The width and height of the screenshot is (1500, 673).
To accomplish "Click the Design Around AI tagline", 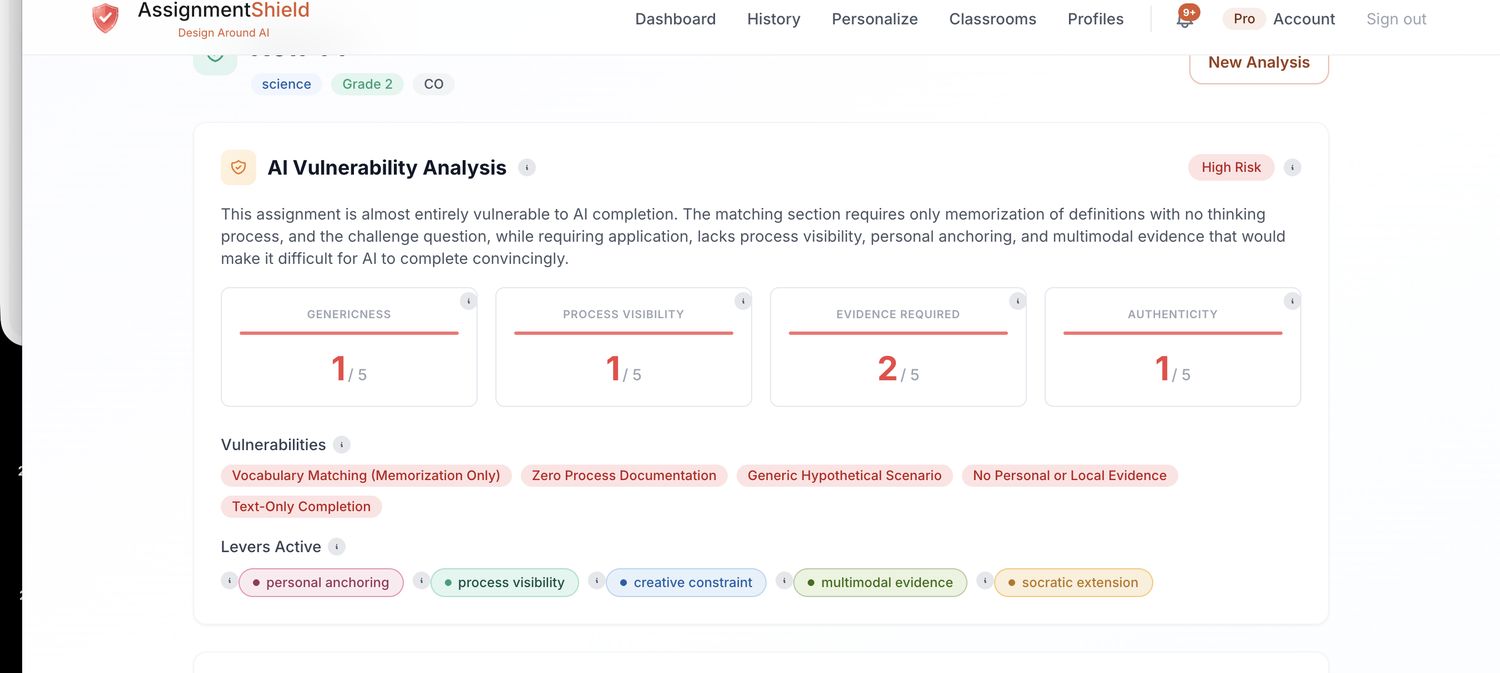I will point(224,33).
